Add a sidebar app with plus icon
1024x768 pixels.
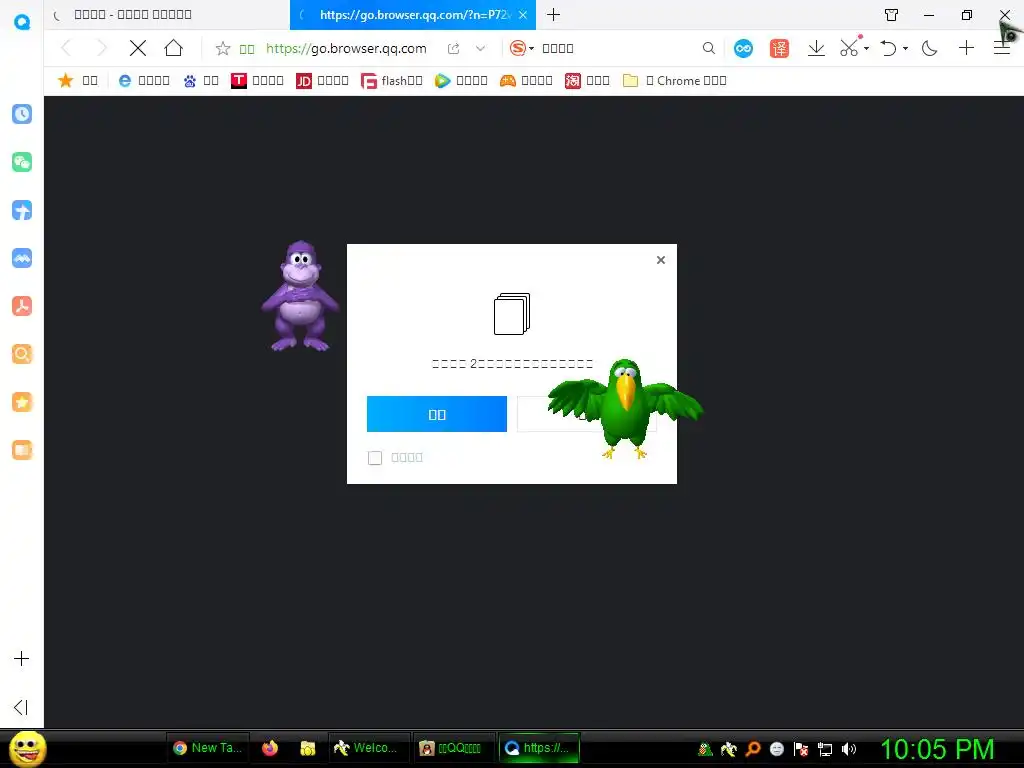[22, 658]
